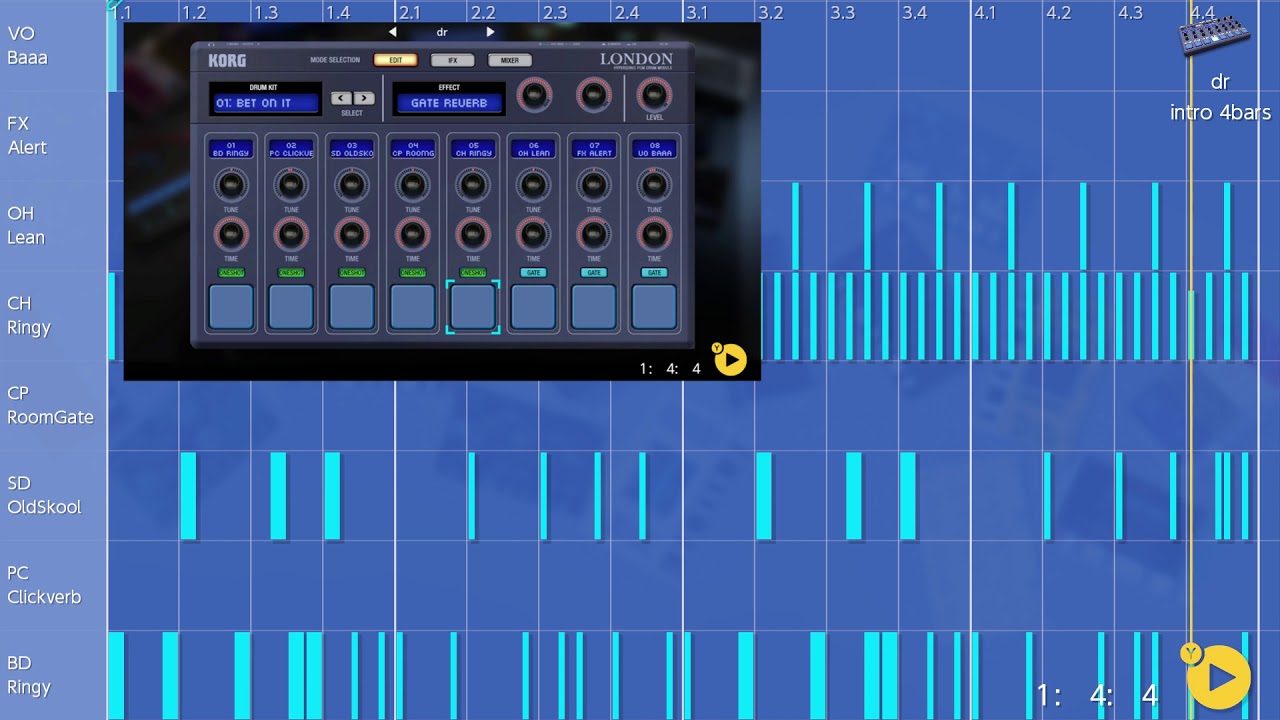Click the TUNE knob for channel 06
Image resolution: width=1280 pixels, height=720 pixels.
coord(533,185)
